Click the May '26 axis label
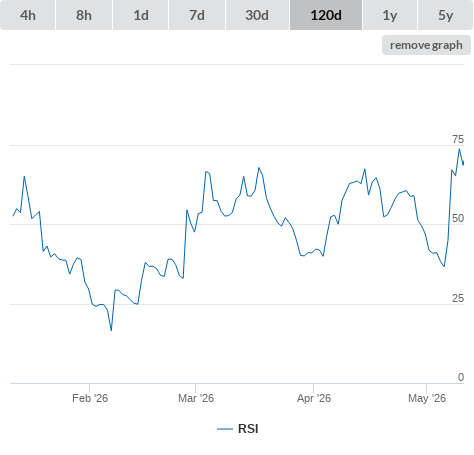Screen dimensions: 474x455 [x=427, y=398]
